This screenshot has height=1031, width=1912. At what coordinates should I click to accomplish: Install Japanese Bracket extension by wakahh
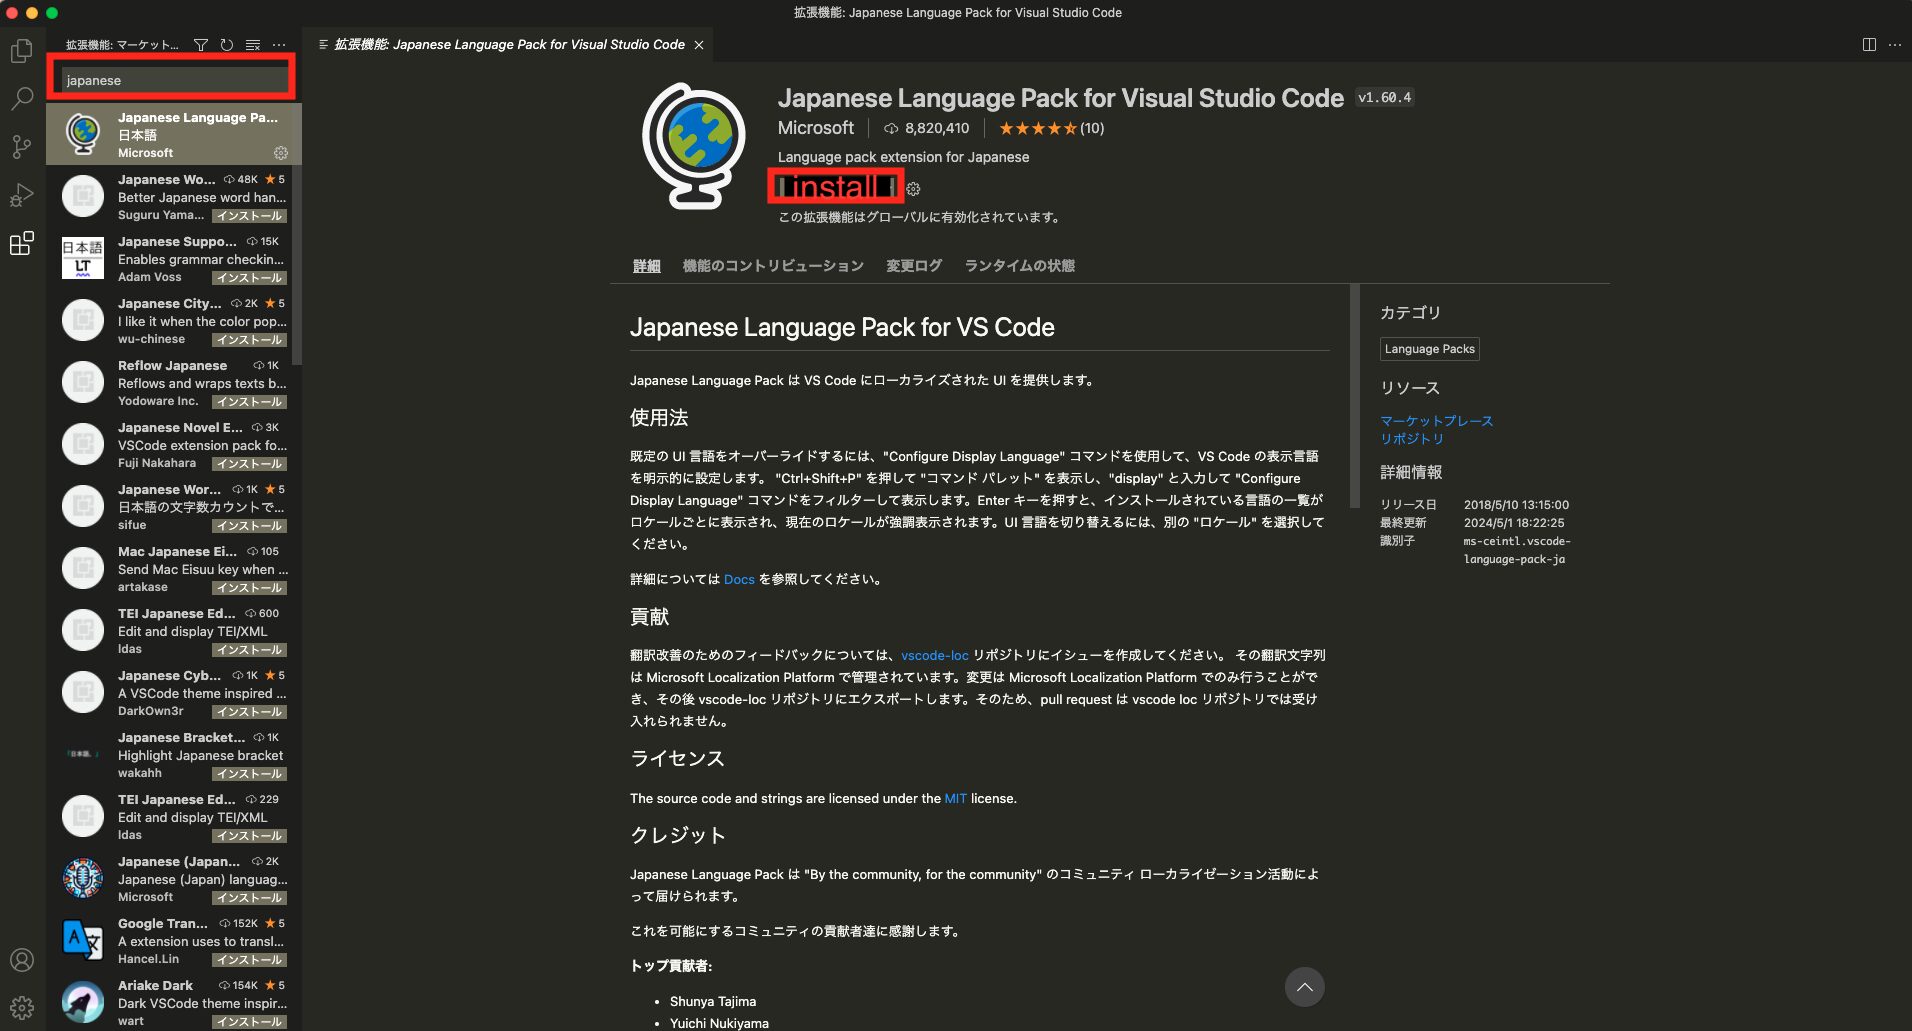pos(250,774)
